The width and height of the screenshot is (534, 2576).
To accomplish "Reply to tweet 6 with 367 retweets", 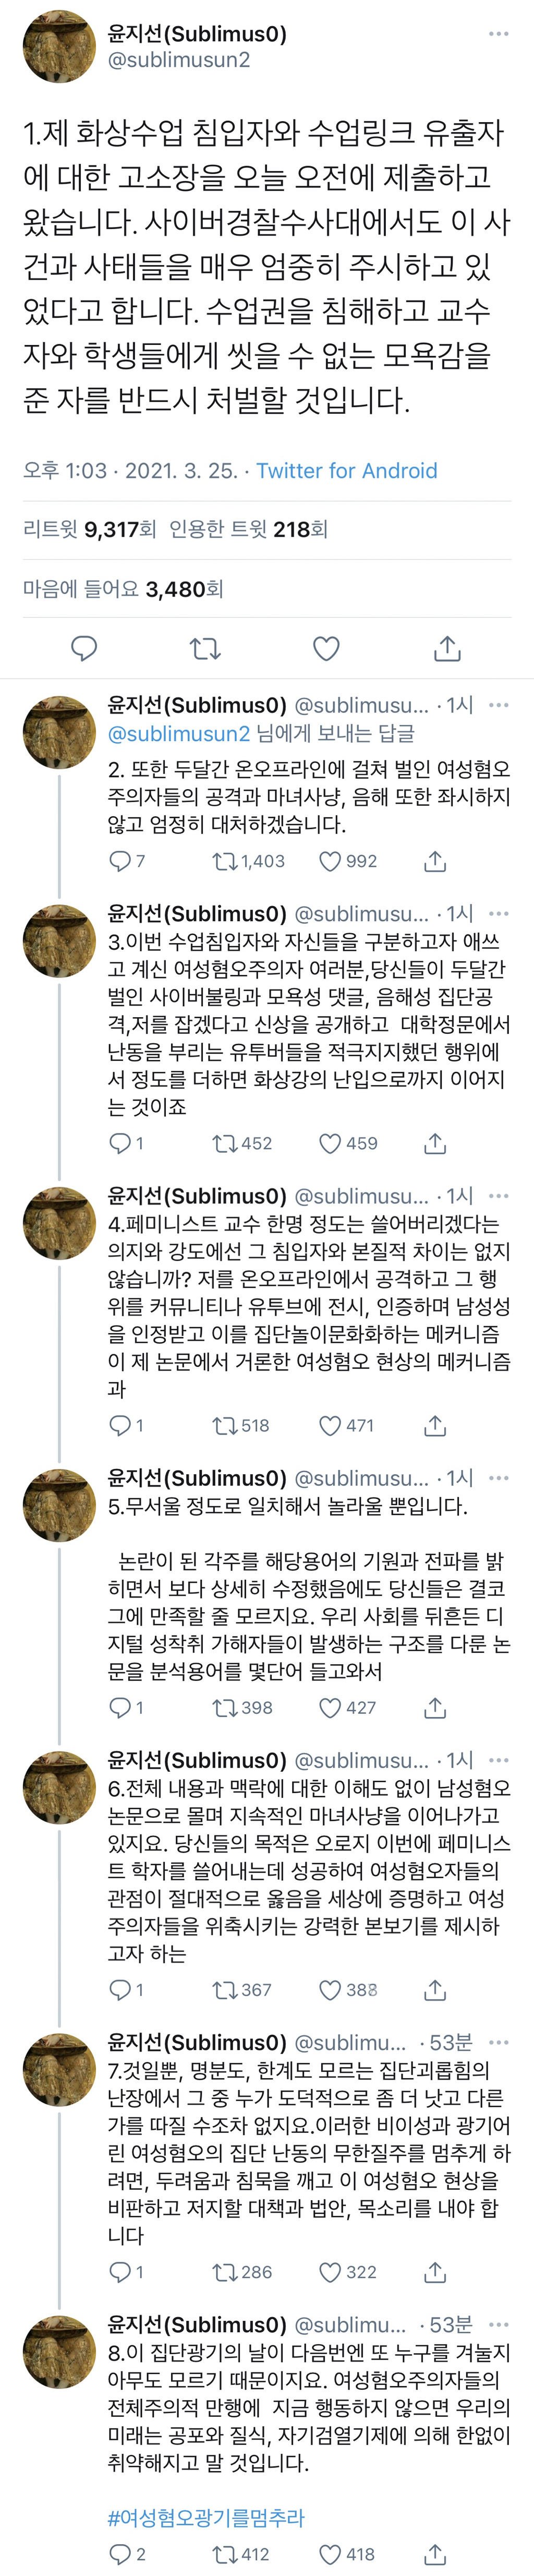I will 120,1989.
